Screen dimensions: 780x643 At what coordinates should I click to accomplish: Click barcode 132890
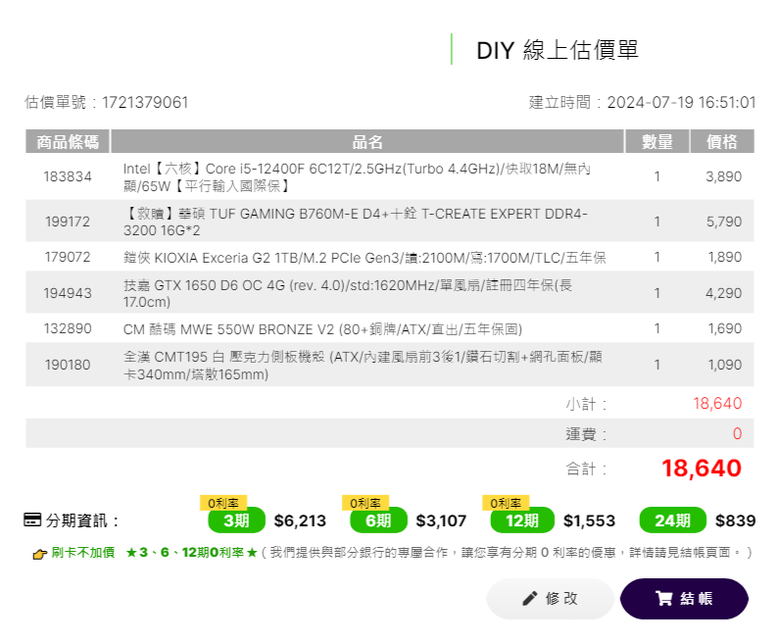(x=68, y=328)
